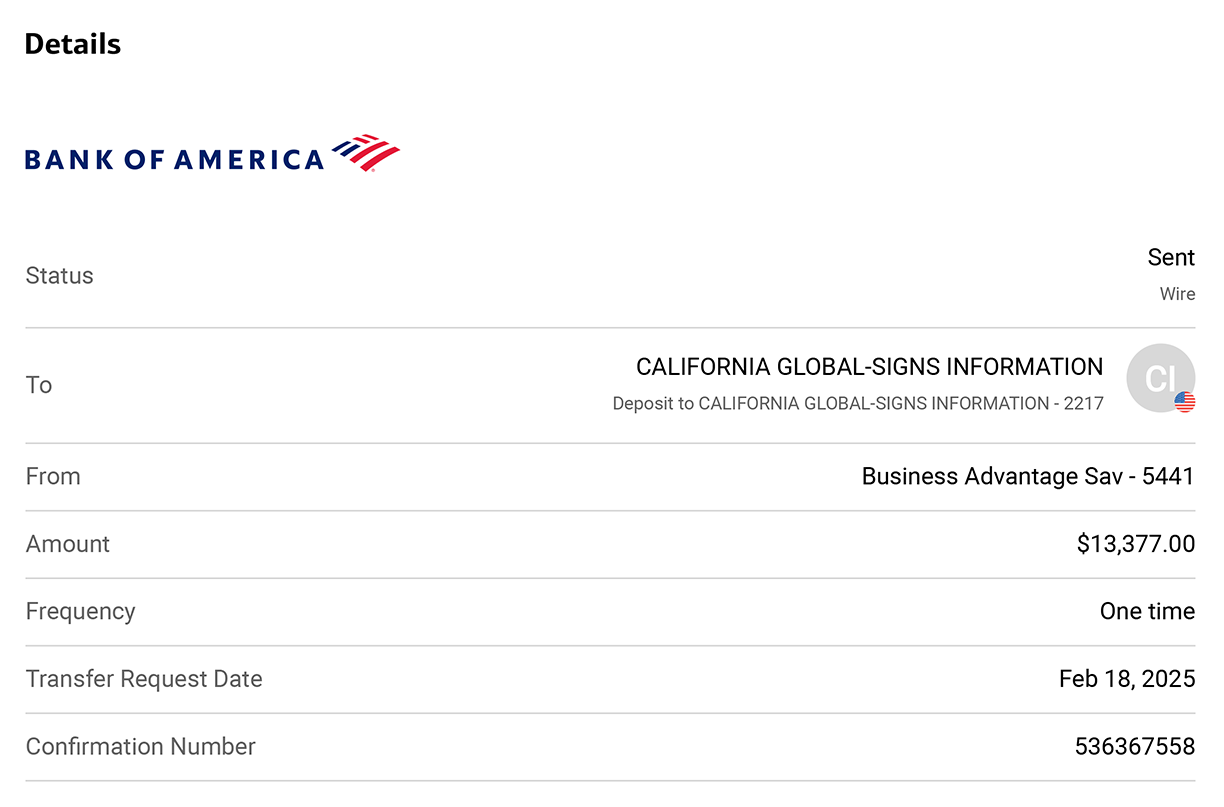Select confirmation number 536367558

(1135, 747)
